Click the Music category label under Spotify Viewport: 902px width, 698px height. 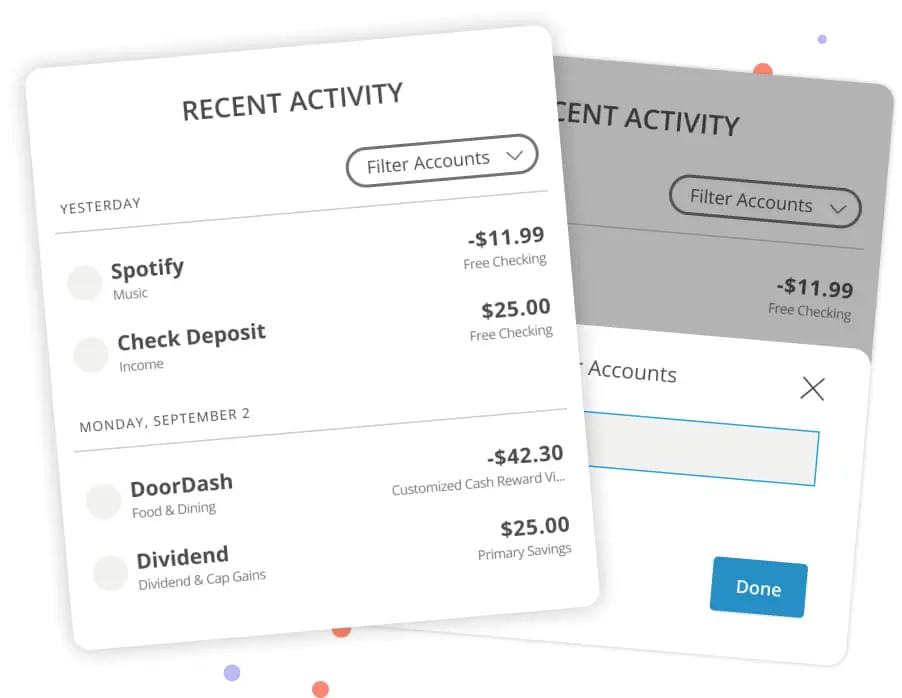[130, 294]
